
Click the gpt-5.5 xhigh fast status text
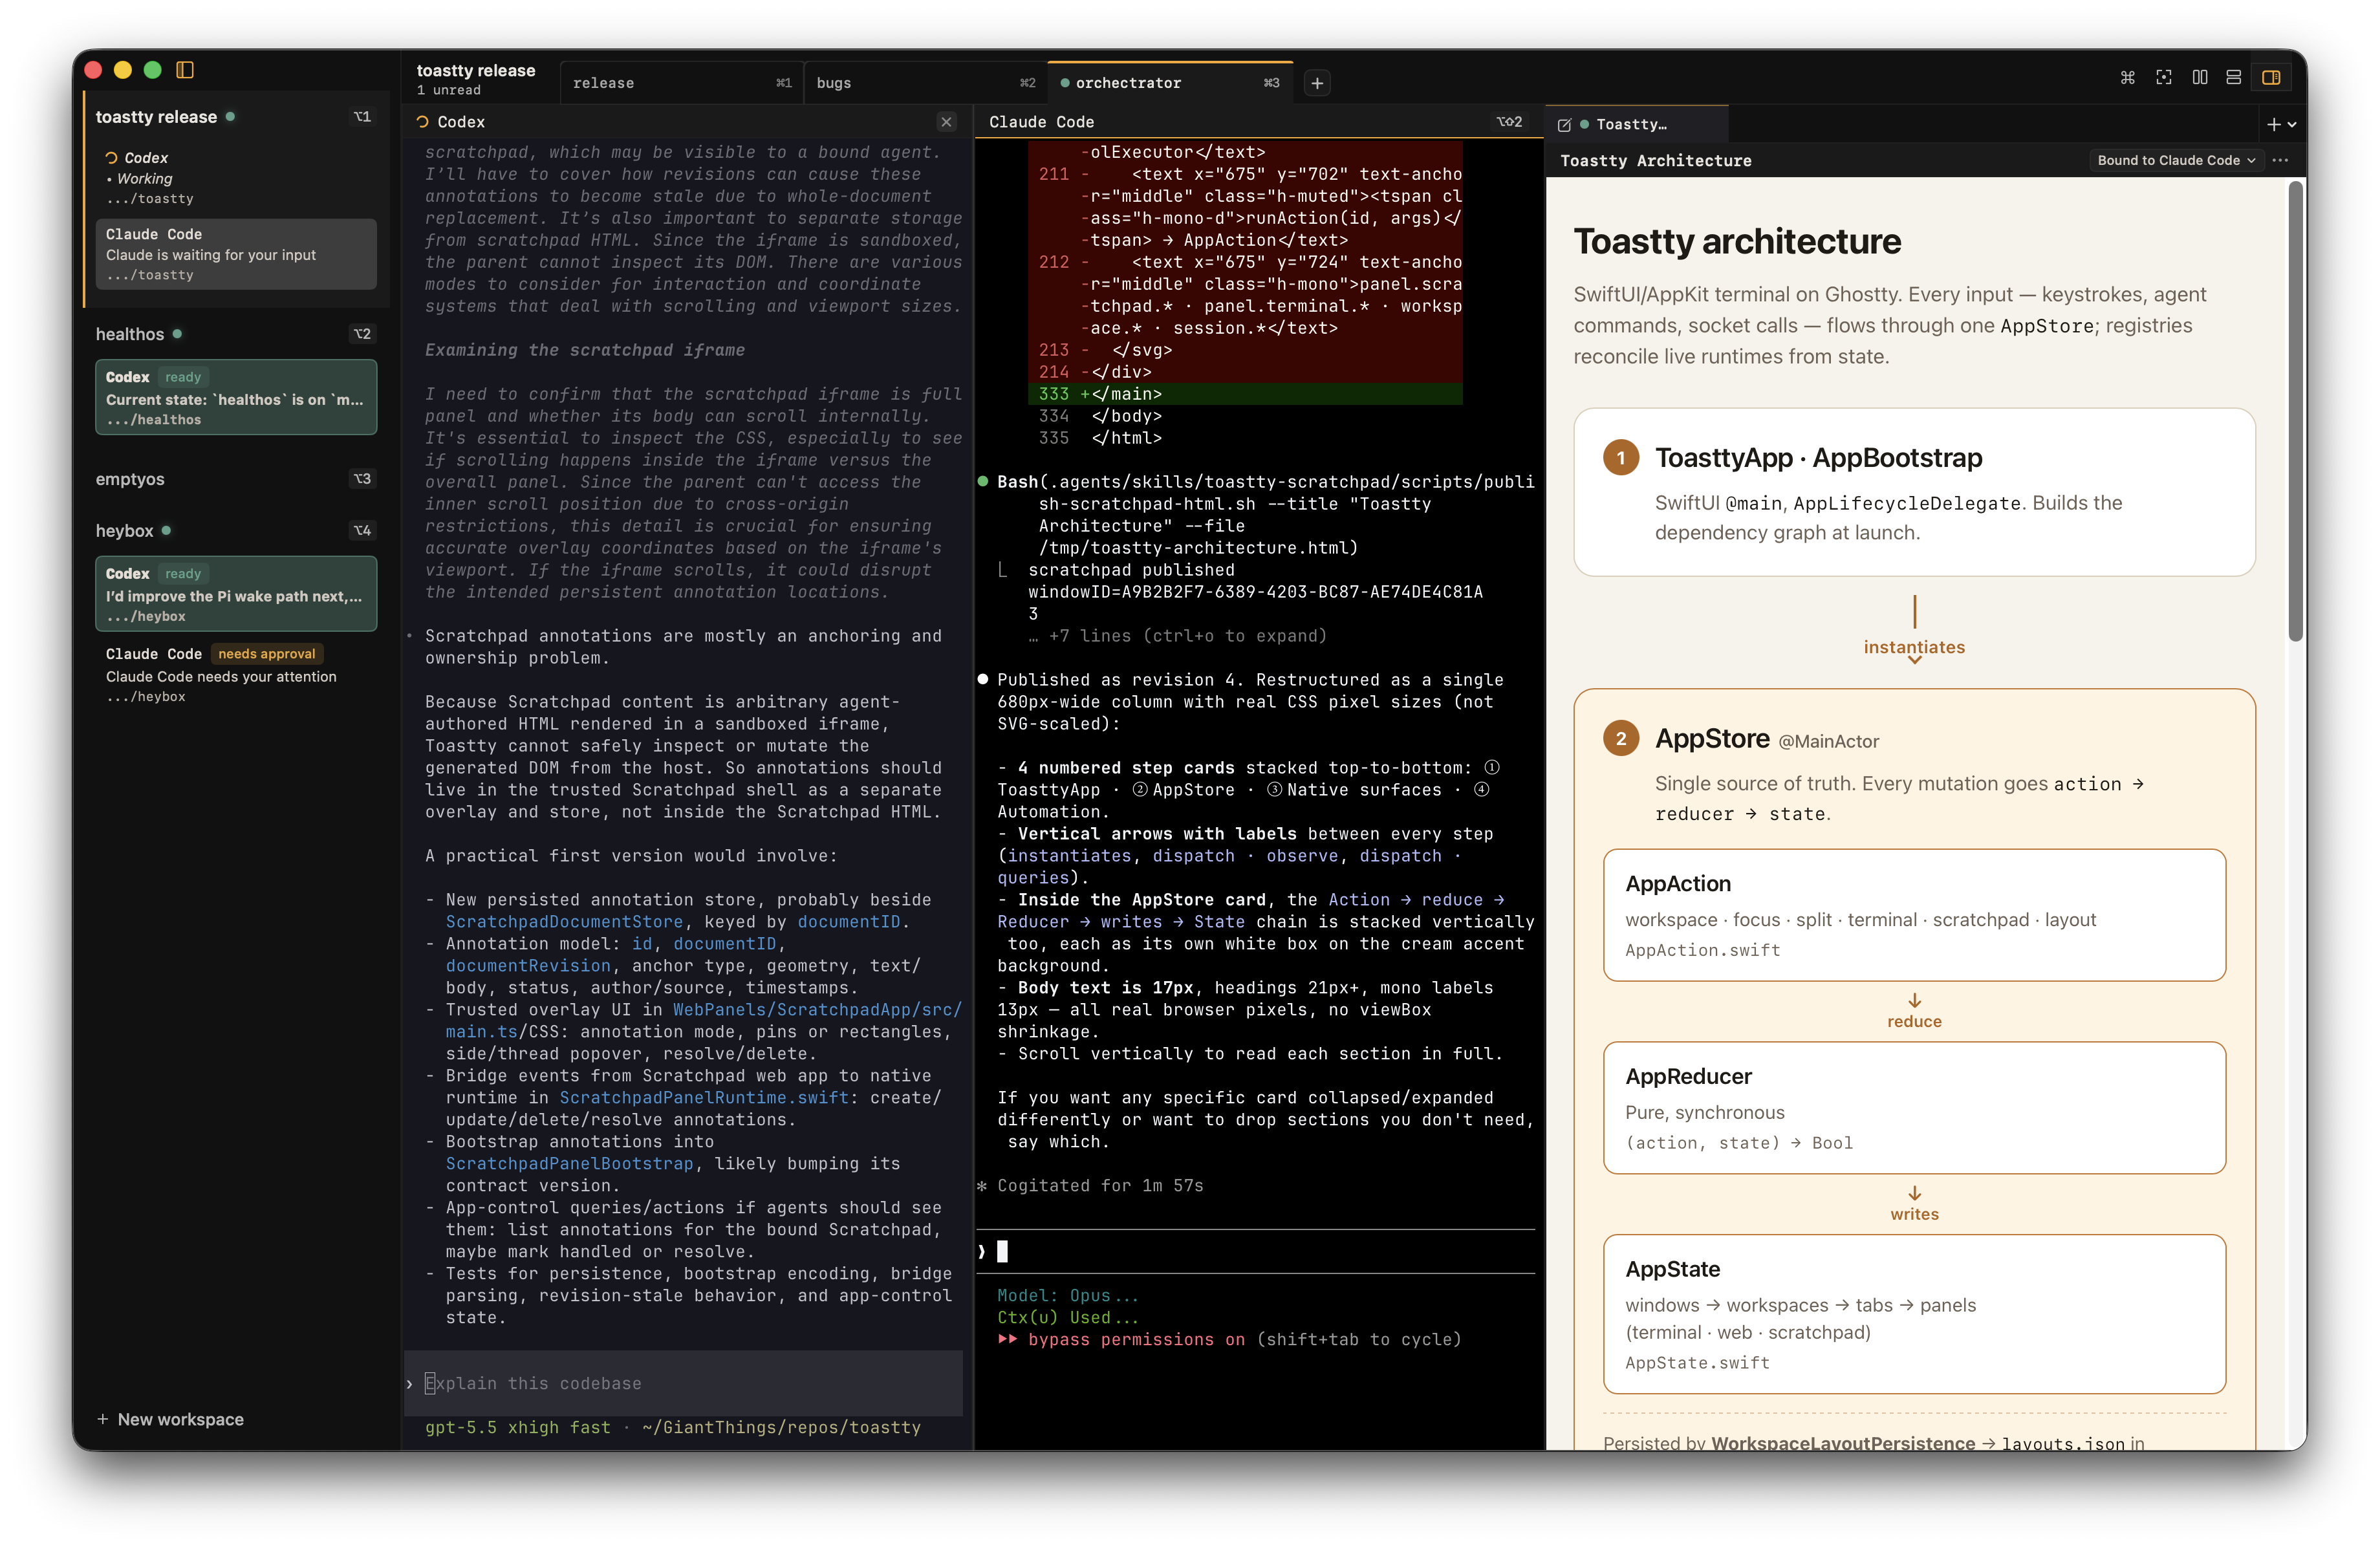pyautogui.click(x=517, y=1428)
